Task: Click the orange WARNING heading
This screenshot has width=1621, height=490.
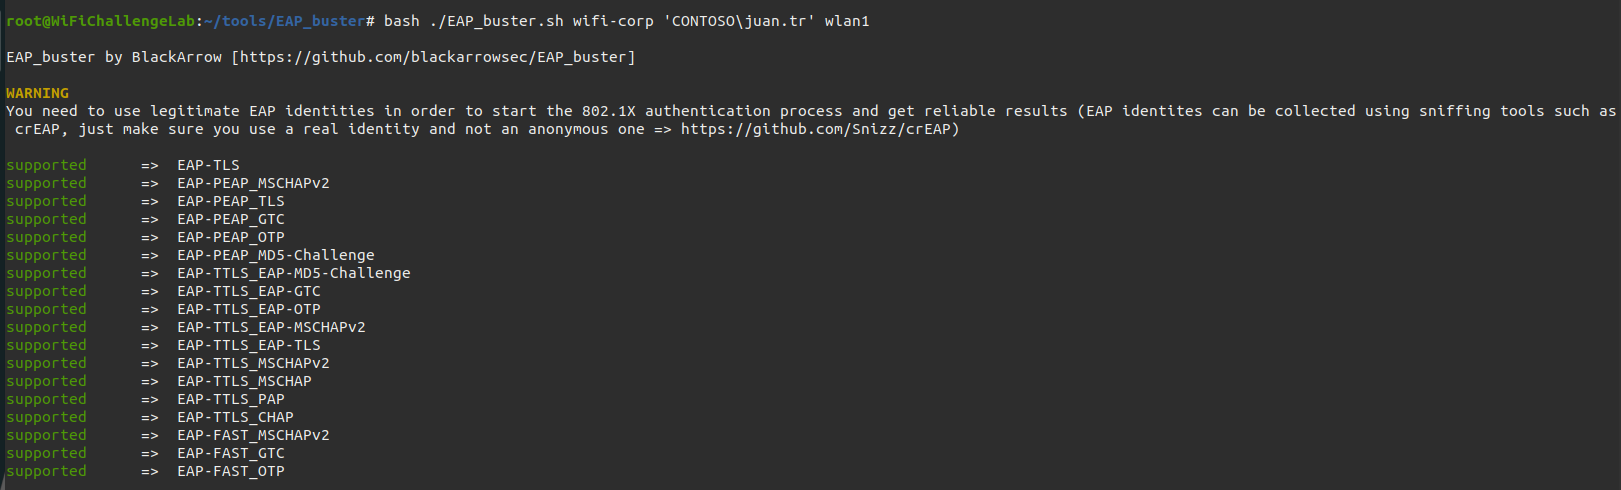Action: coord(37,93)
